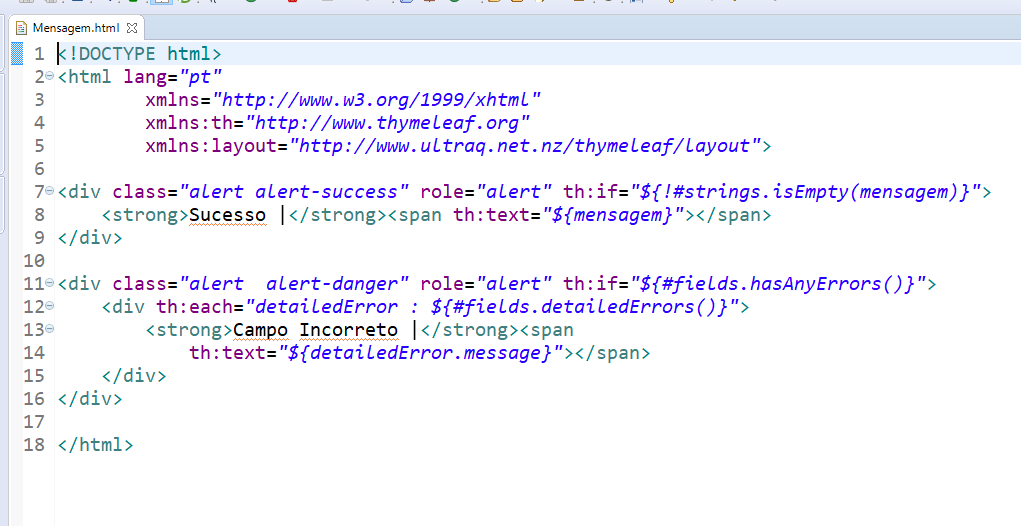1021x526 pixels.
Task: Collapse the strong element fold on line 13
Action: [50, 329]
